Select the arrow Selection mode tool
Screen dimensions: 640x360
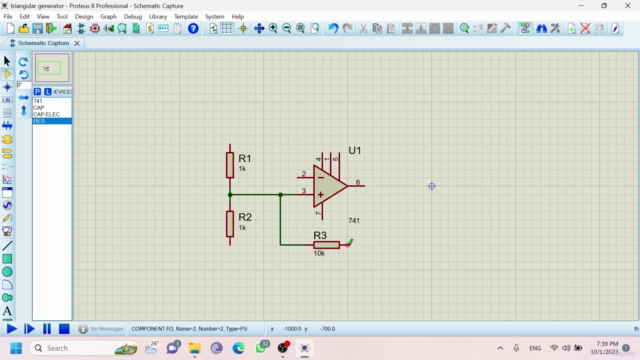[7, 61]
